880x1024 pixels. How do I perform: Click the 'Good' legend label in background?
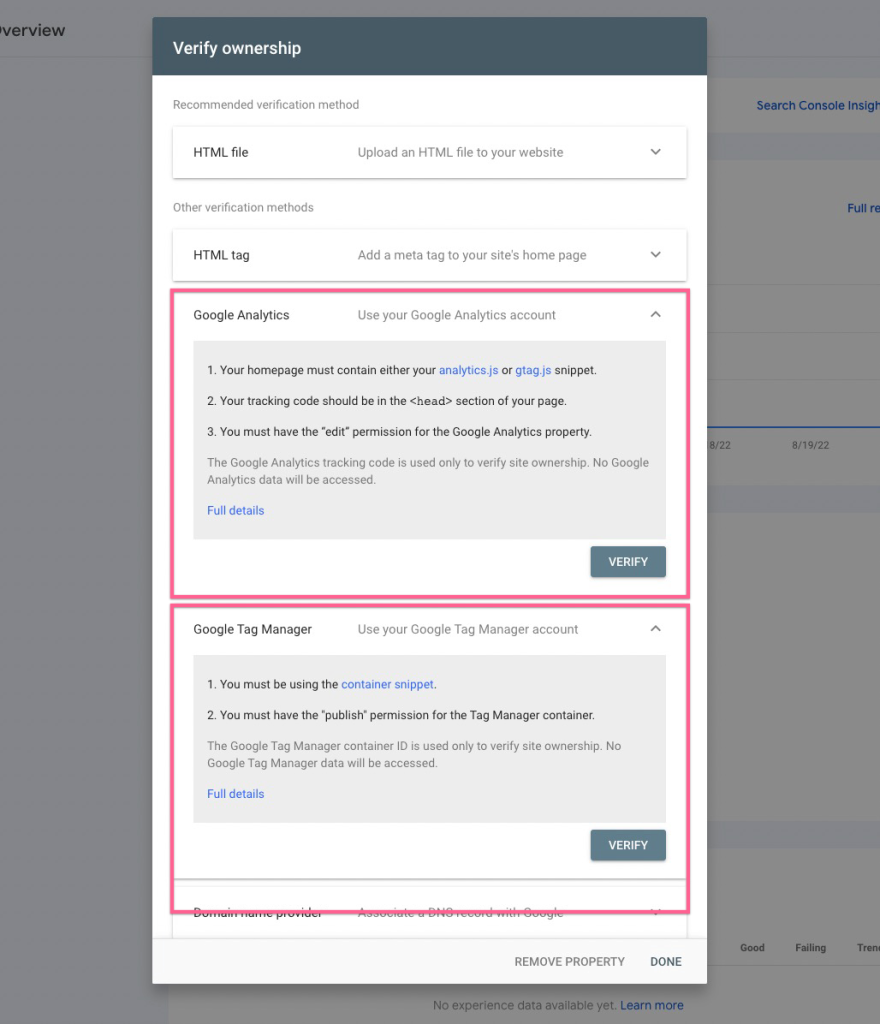(752, 947)
